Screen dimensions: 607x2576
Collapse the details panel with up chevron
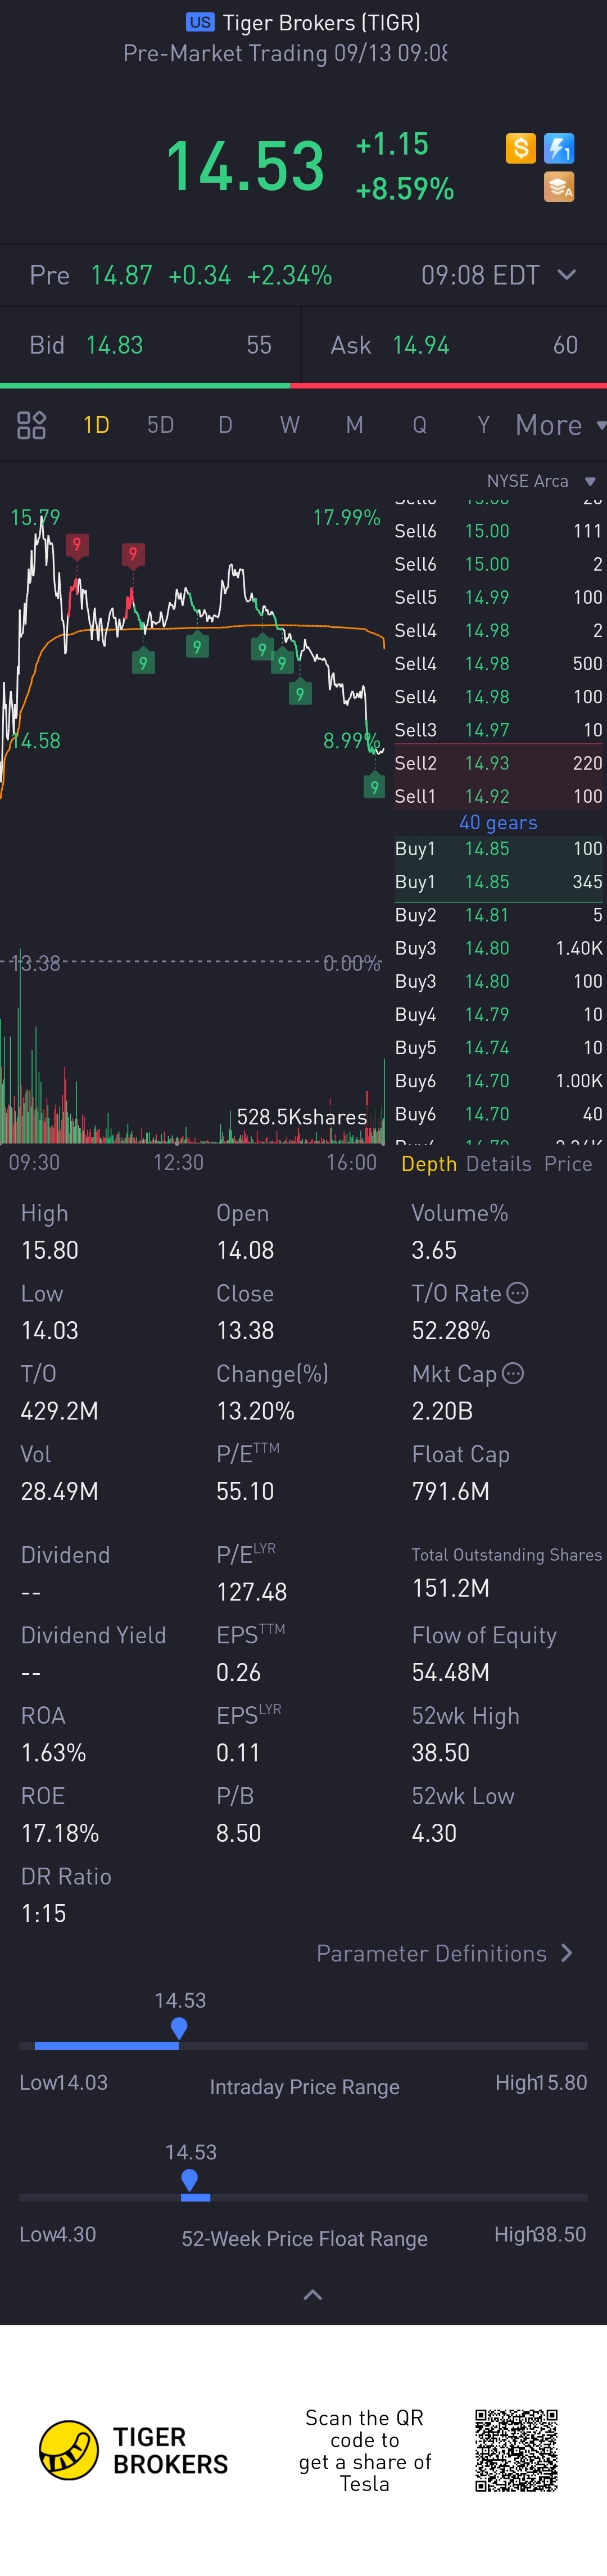click(312, 2294)
